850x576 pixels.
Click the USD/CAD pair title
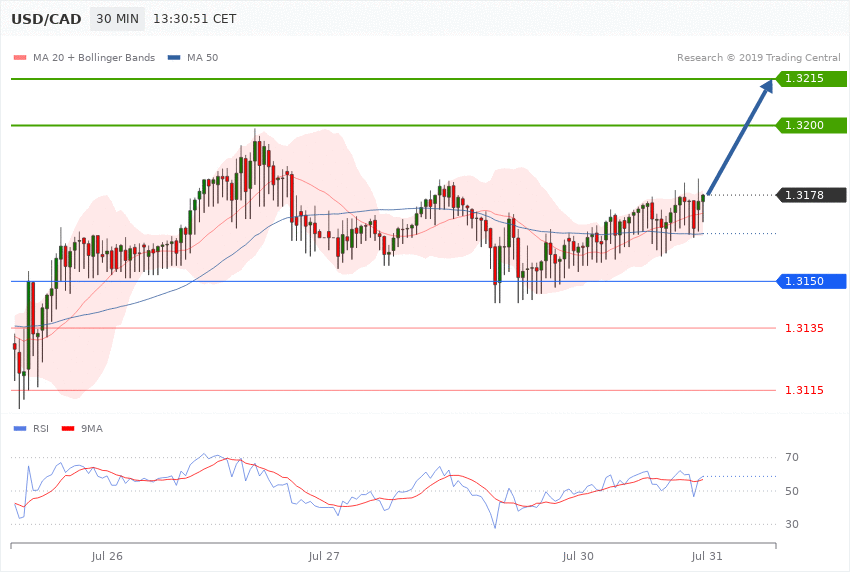(46, 19)
